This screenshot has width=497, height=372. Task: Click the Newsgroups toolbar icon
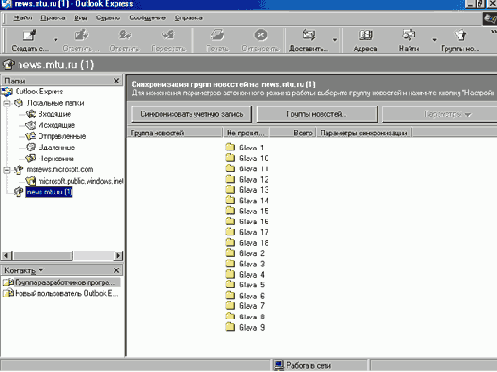tap(460, 35)
